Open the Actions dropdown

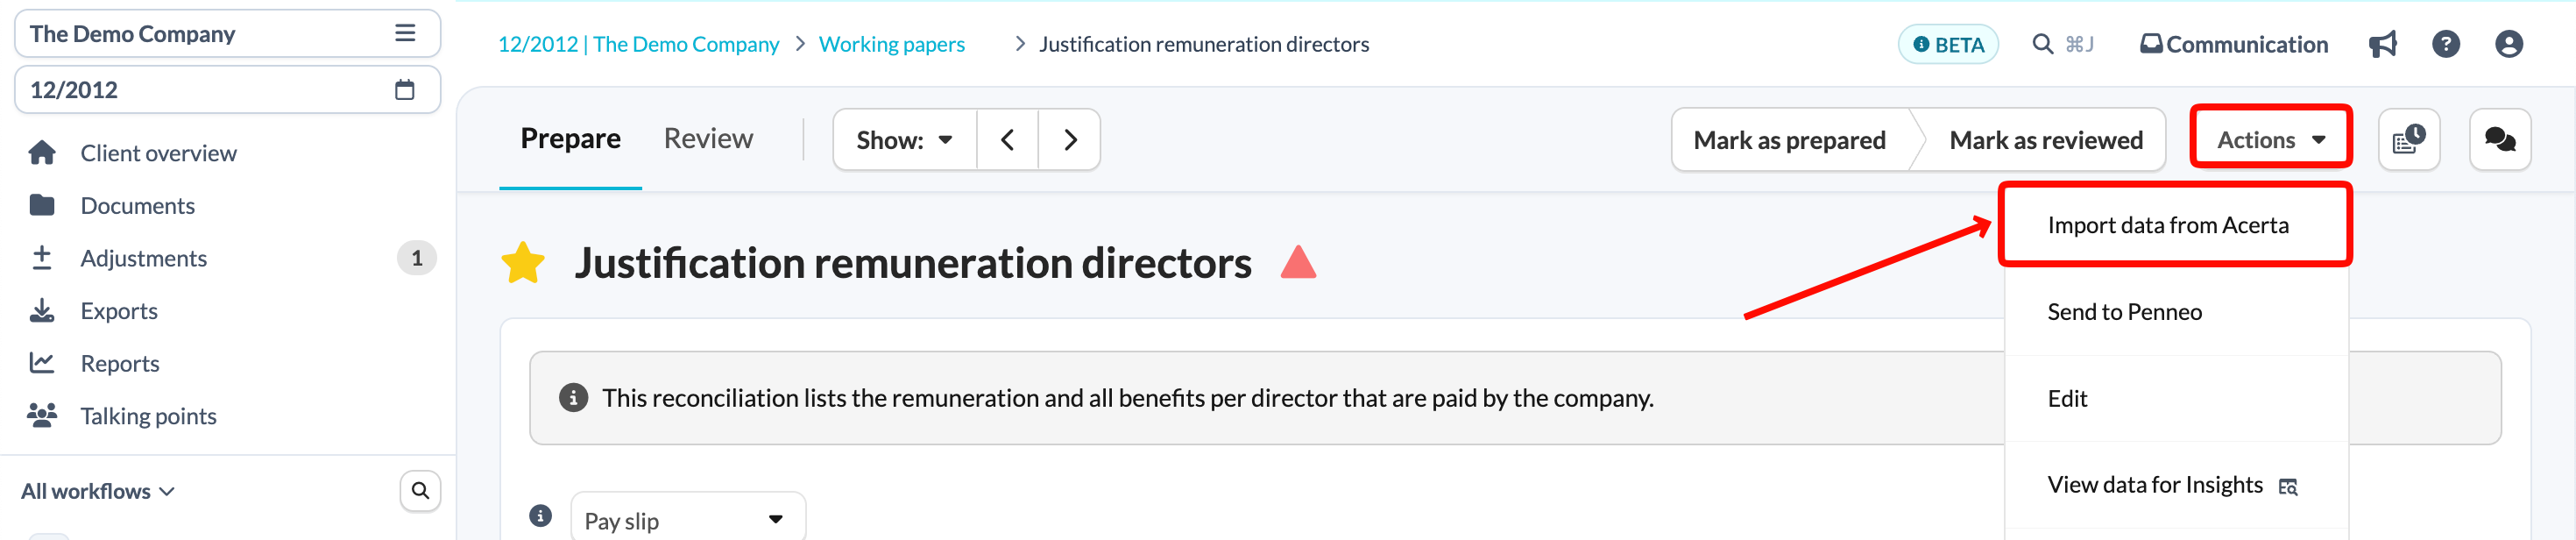click(2270, 140)
